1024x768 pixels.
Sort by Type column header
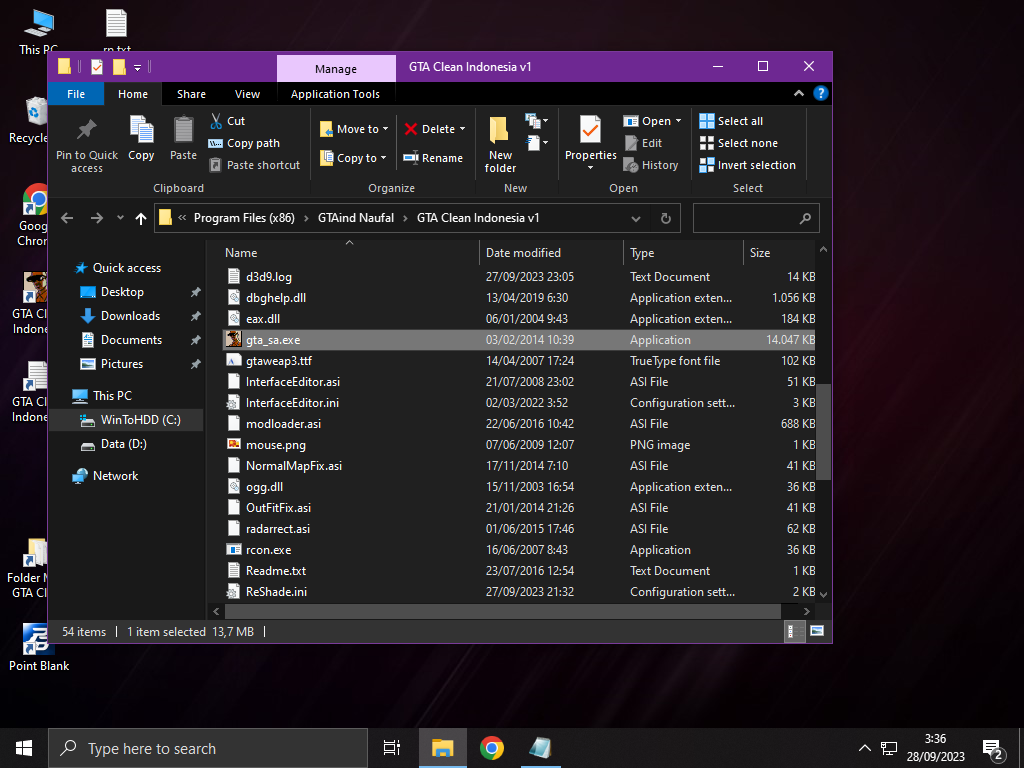coord(642,253)
